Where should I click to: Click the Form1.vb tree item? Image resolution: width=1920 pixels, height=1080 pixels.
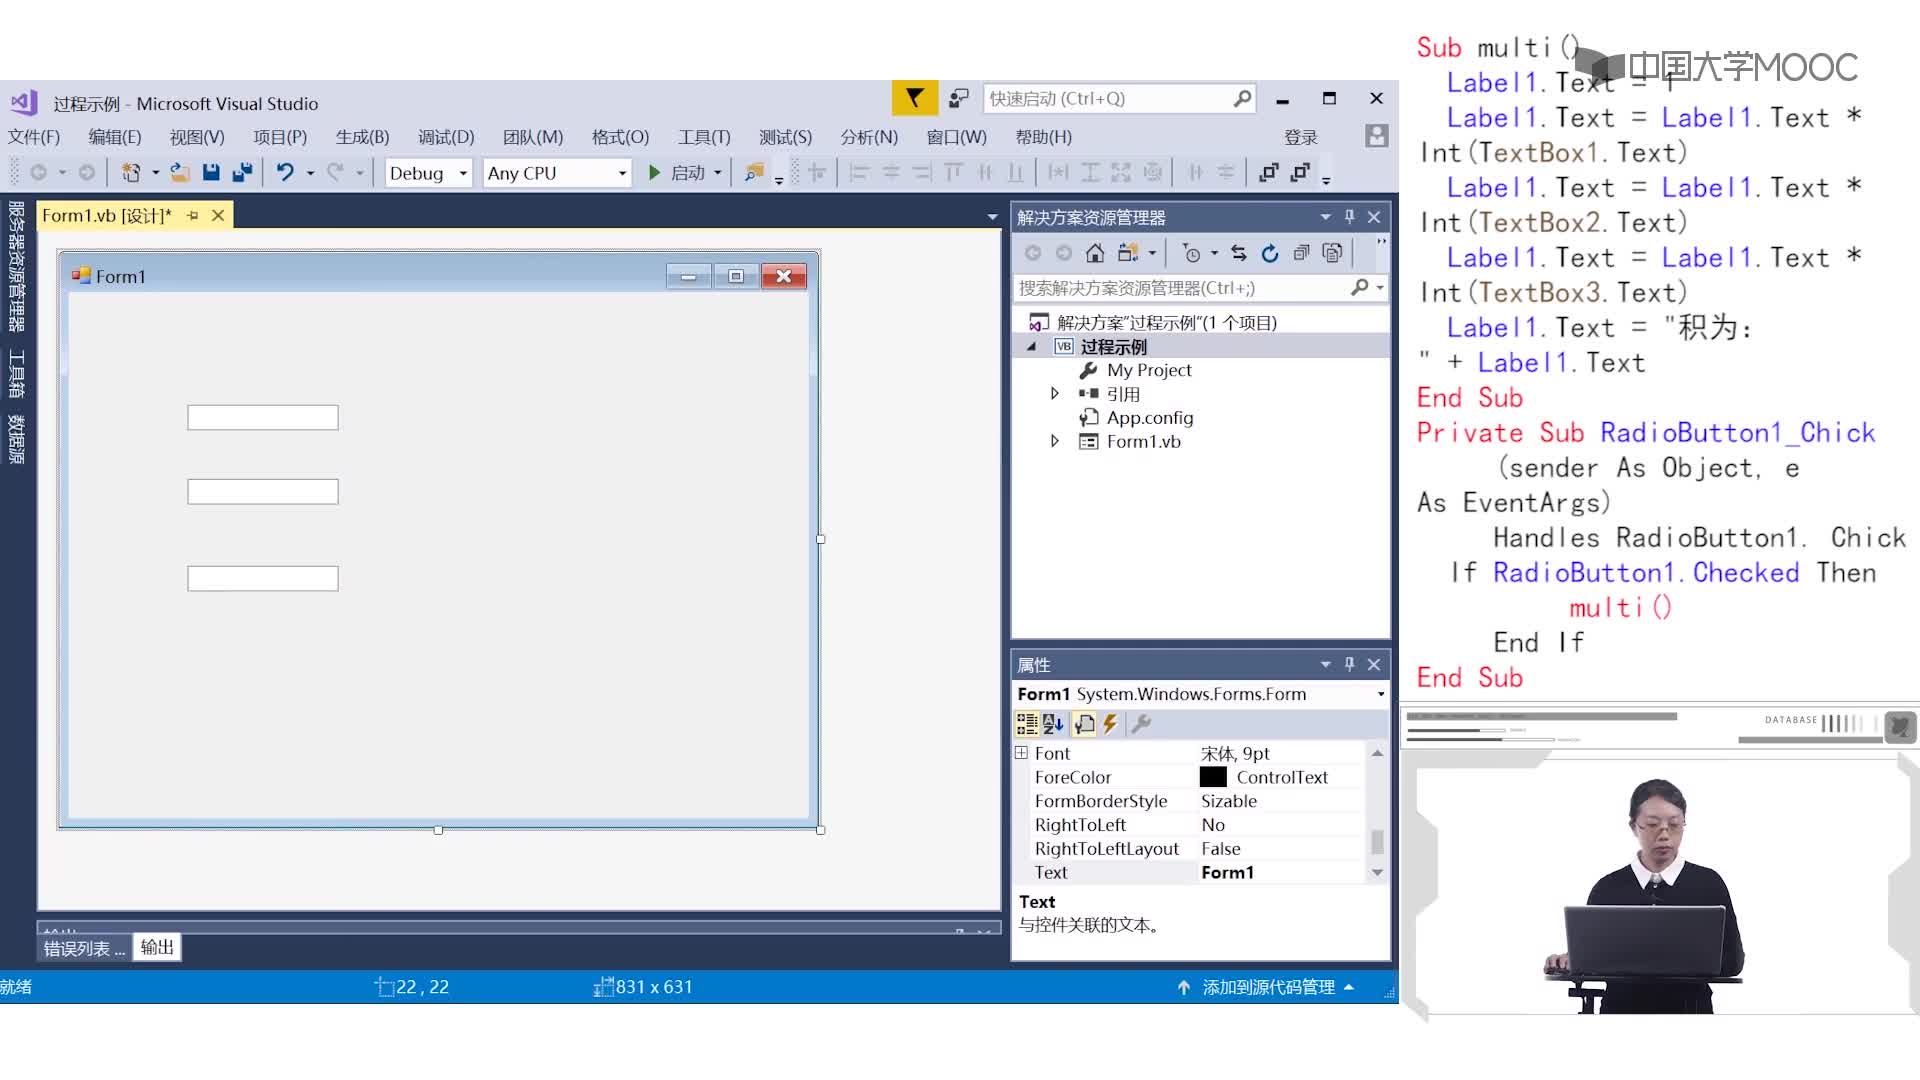tap(1143, 440)
